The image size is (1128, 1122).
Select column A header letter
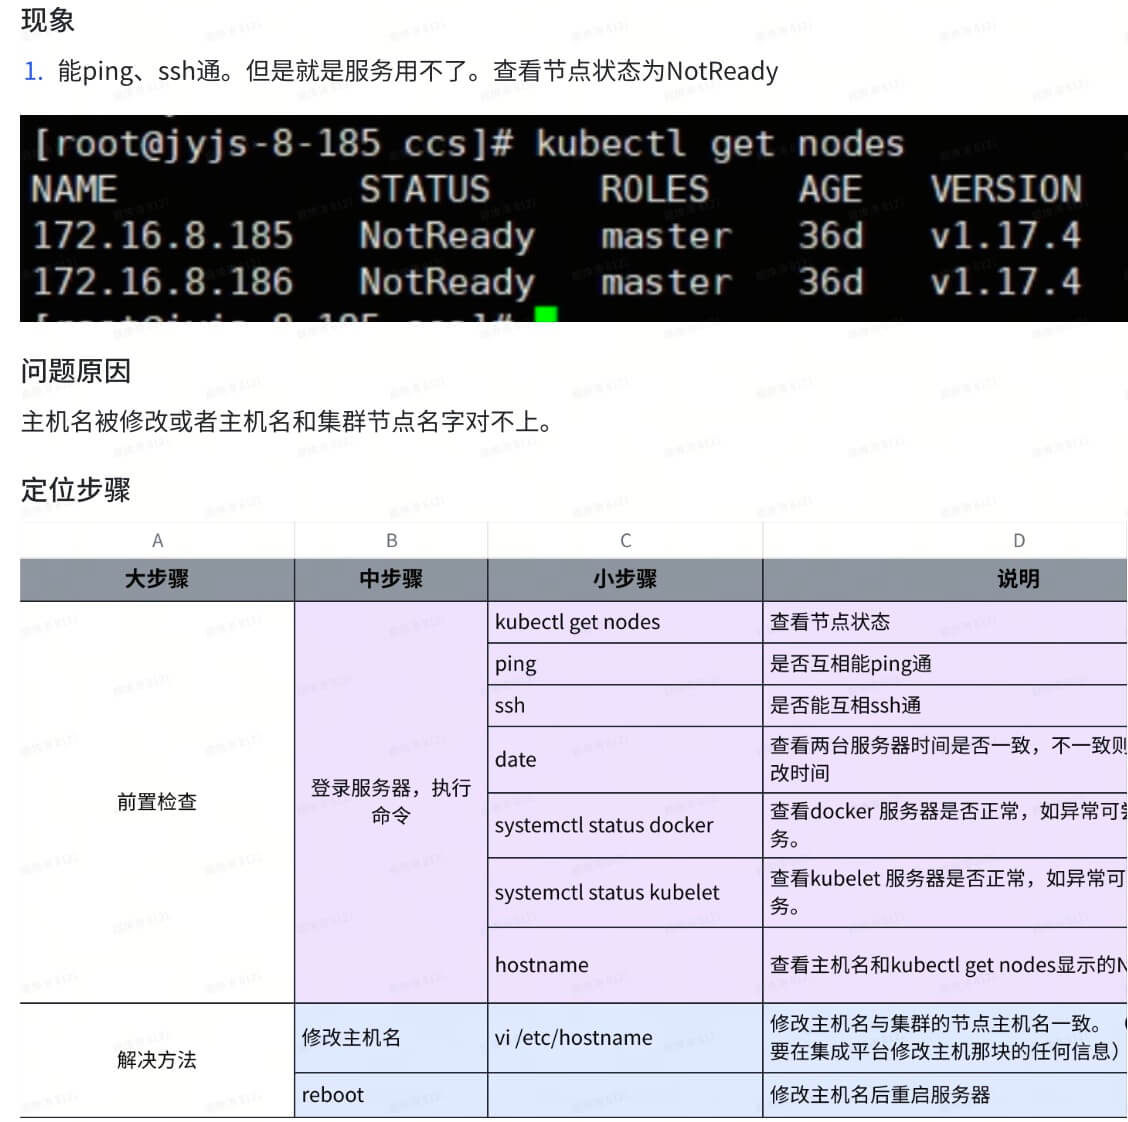(157, 540)
